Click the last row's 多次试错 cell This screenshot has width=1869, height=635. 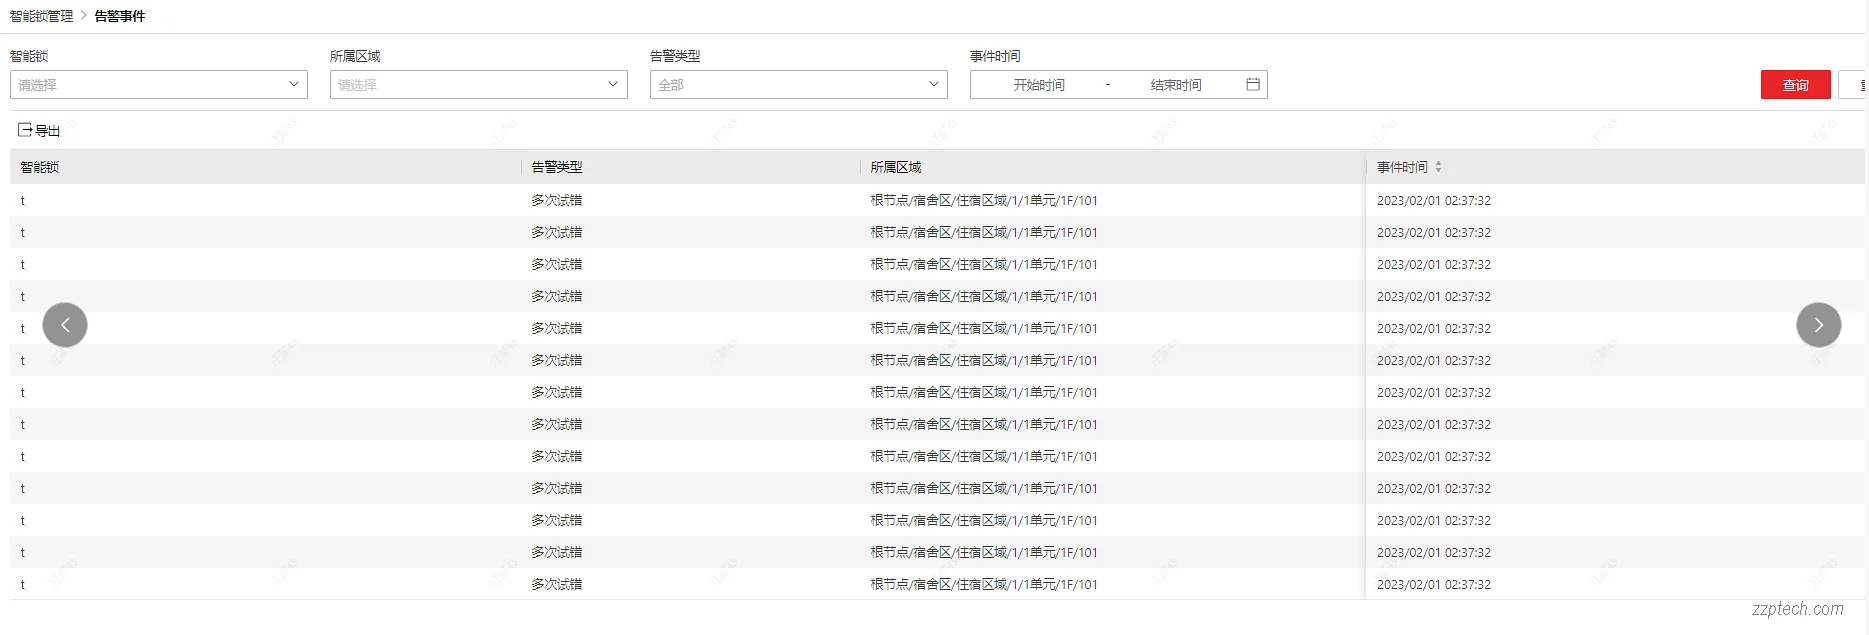(x=556, y=584)
